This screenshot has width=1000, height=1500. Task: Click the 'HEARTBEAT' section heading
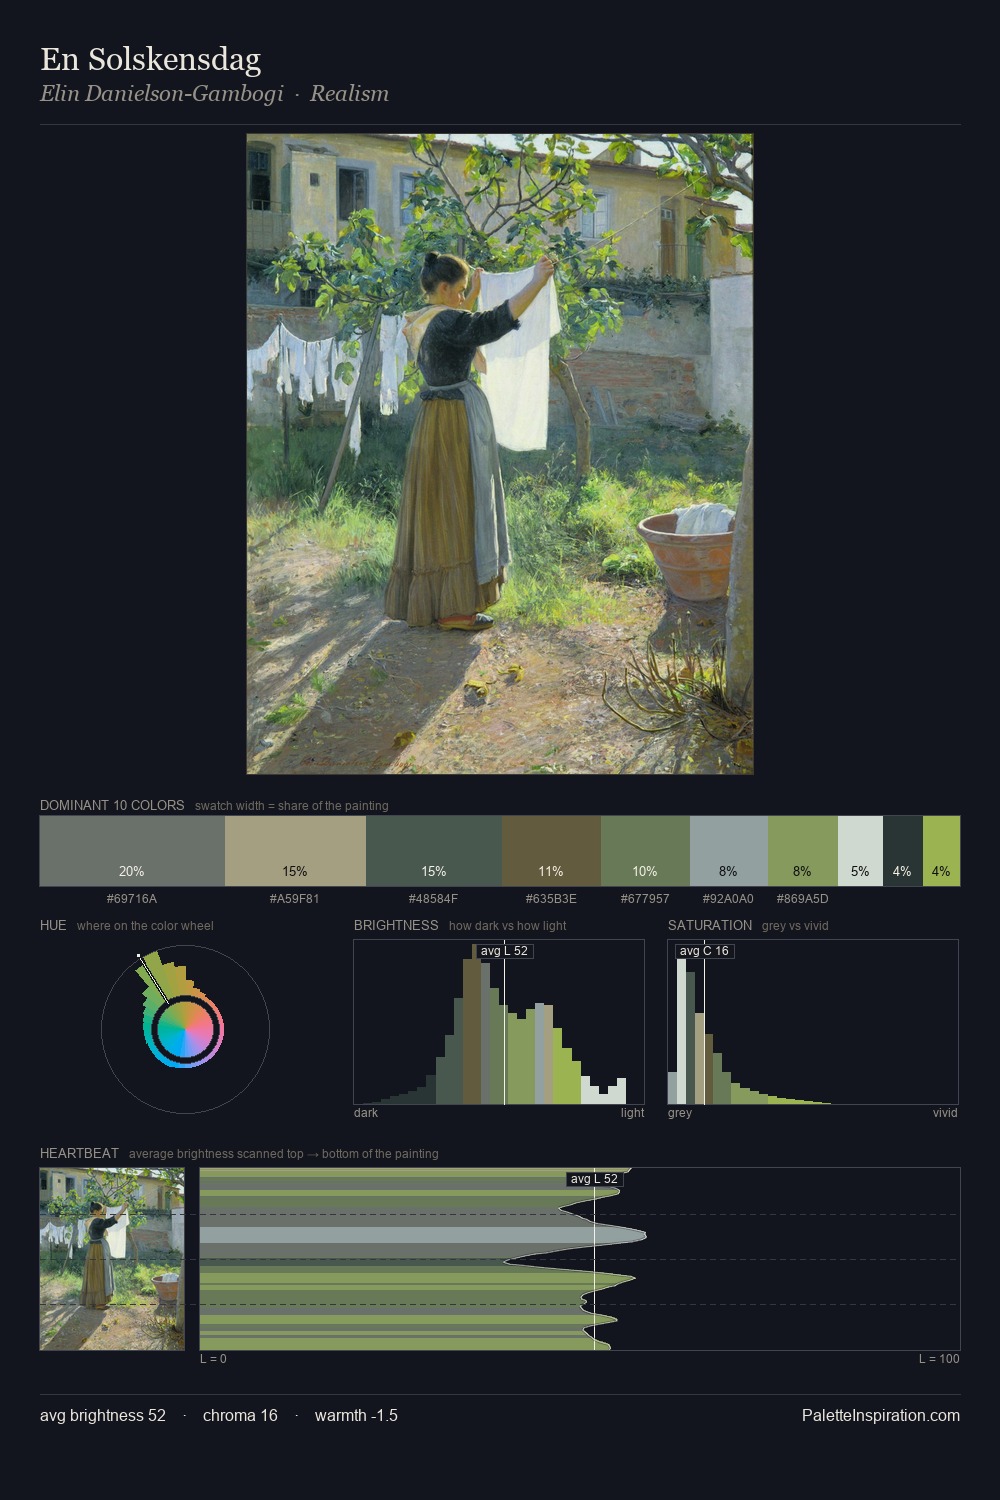click(79, 1153)
